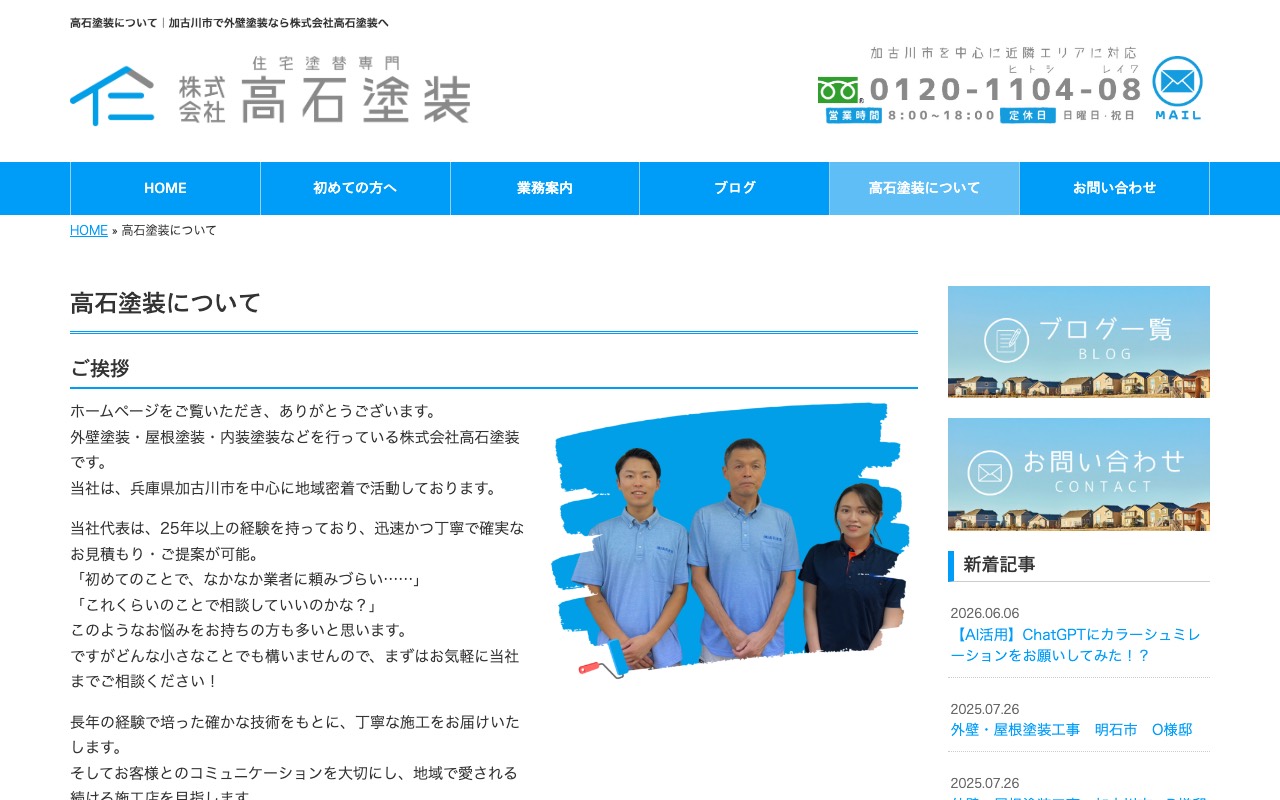Click the 0120-1104-08 phone number
1280x800 pixels.
(1005, 89)
